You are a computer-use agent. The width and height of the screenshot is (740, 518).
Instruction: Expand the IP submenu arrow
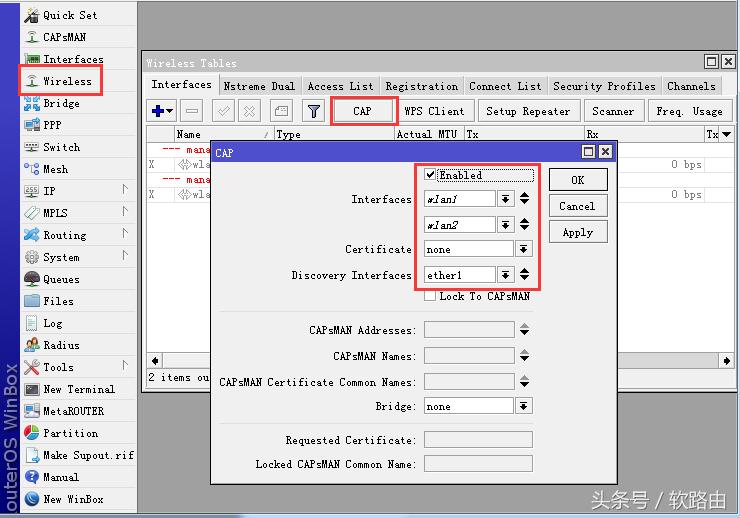click(125, 190)
